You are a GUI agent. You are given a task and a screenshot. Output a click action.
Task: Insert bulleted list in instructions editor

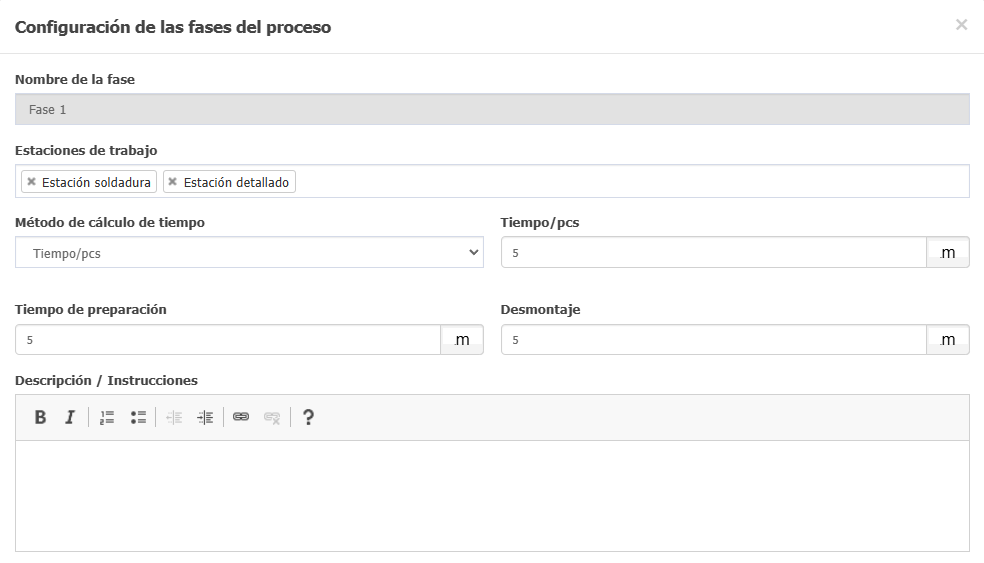[x=138, y=417]
